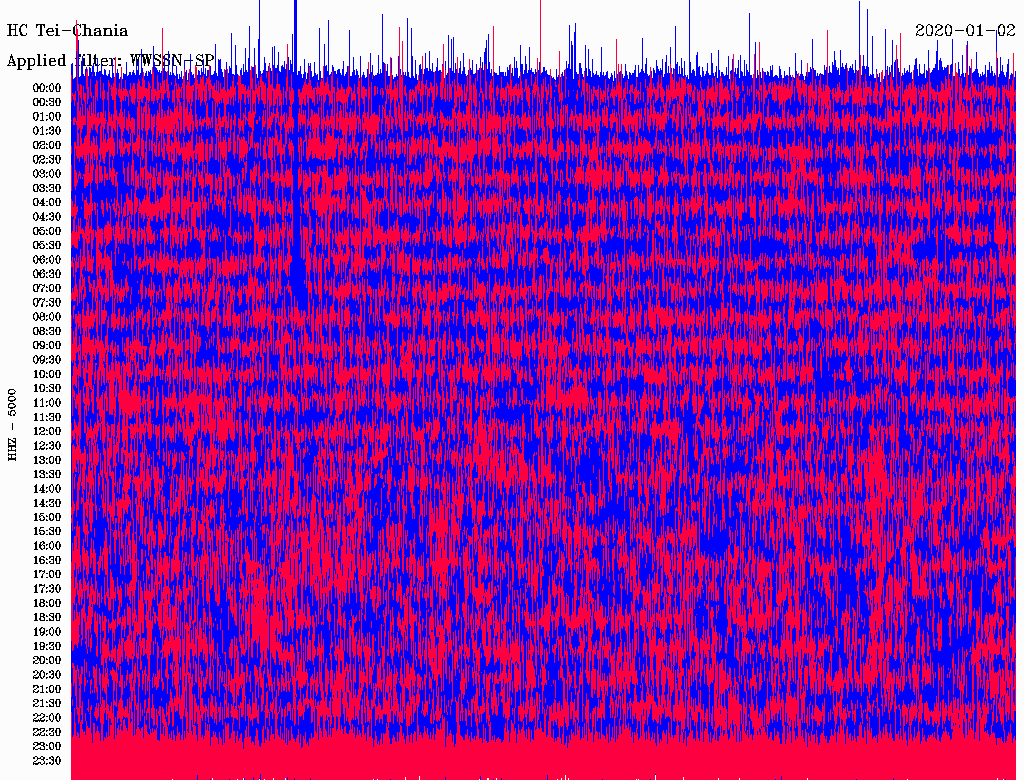Select the 12:30 time label
1024x780 pixels.
tap(47, 446)
